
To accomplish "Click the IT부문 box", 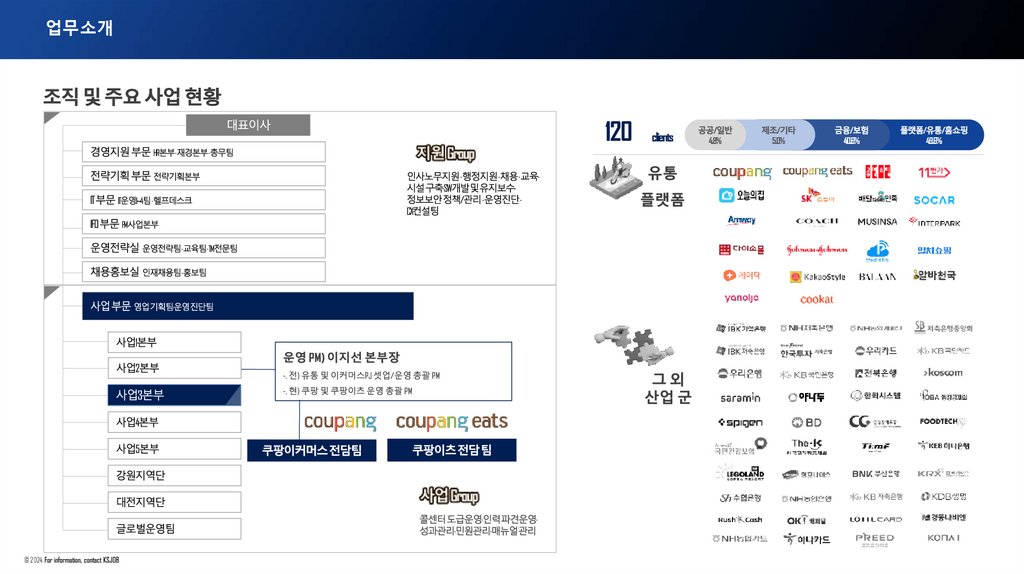I will (204, 200).
